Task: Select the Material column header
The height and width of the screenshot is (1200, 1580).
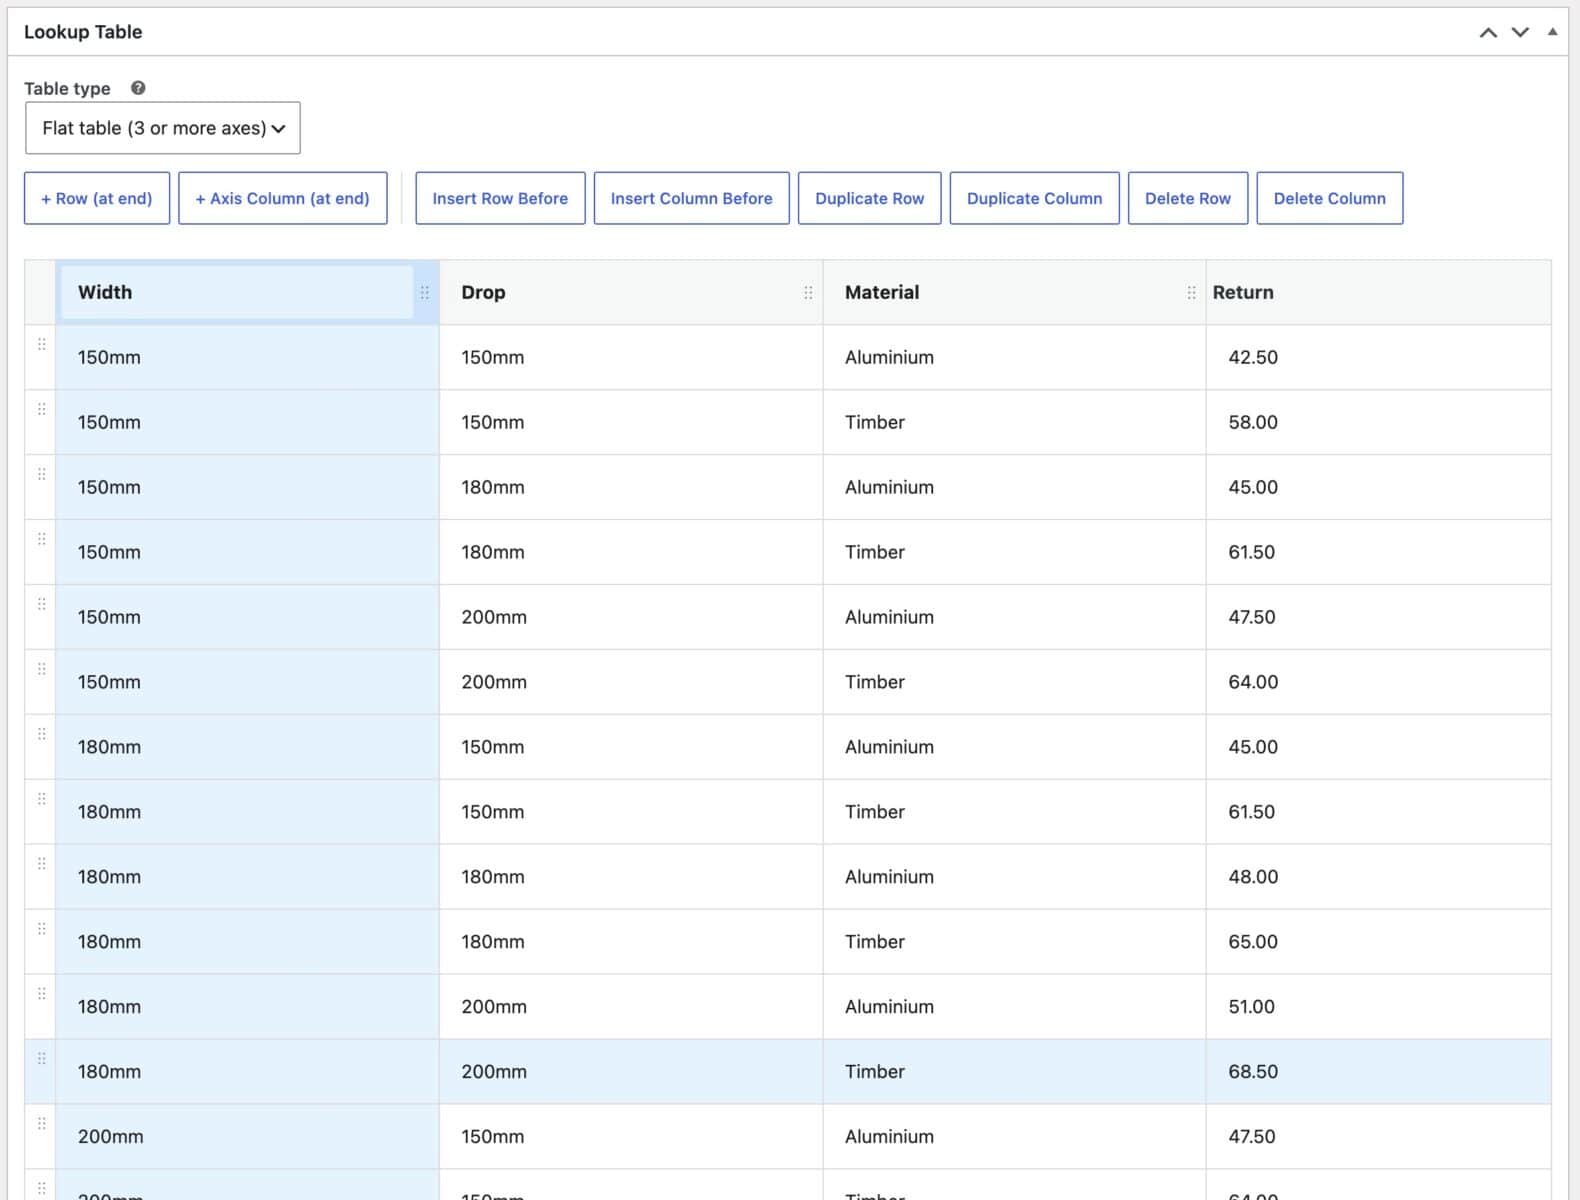Action: pyautogui.click(x=1014, y=292)
